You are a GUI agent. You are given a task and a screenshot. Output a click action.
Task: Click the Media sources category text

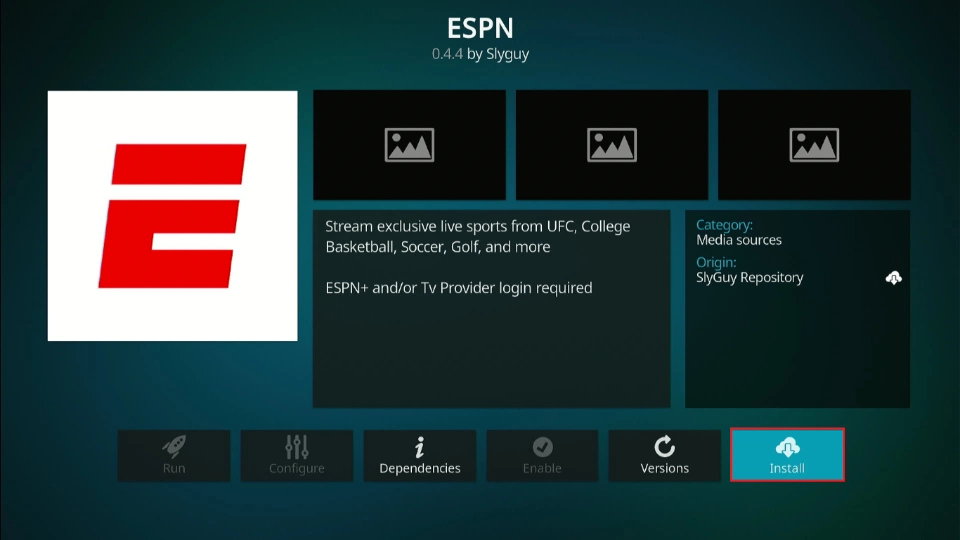pyautogui.click(x=739, y=240)
